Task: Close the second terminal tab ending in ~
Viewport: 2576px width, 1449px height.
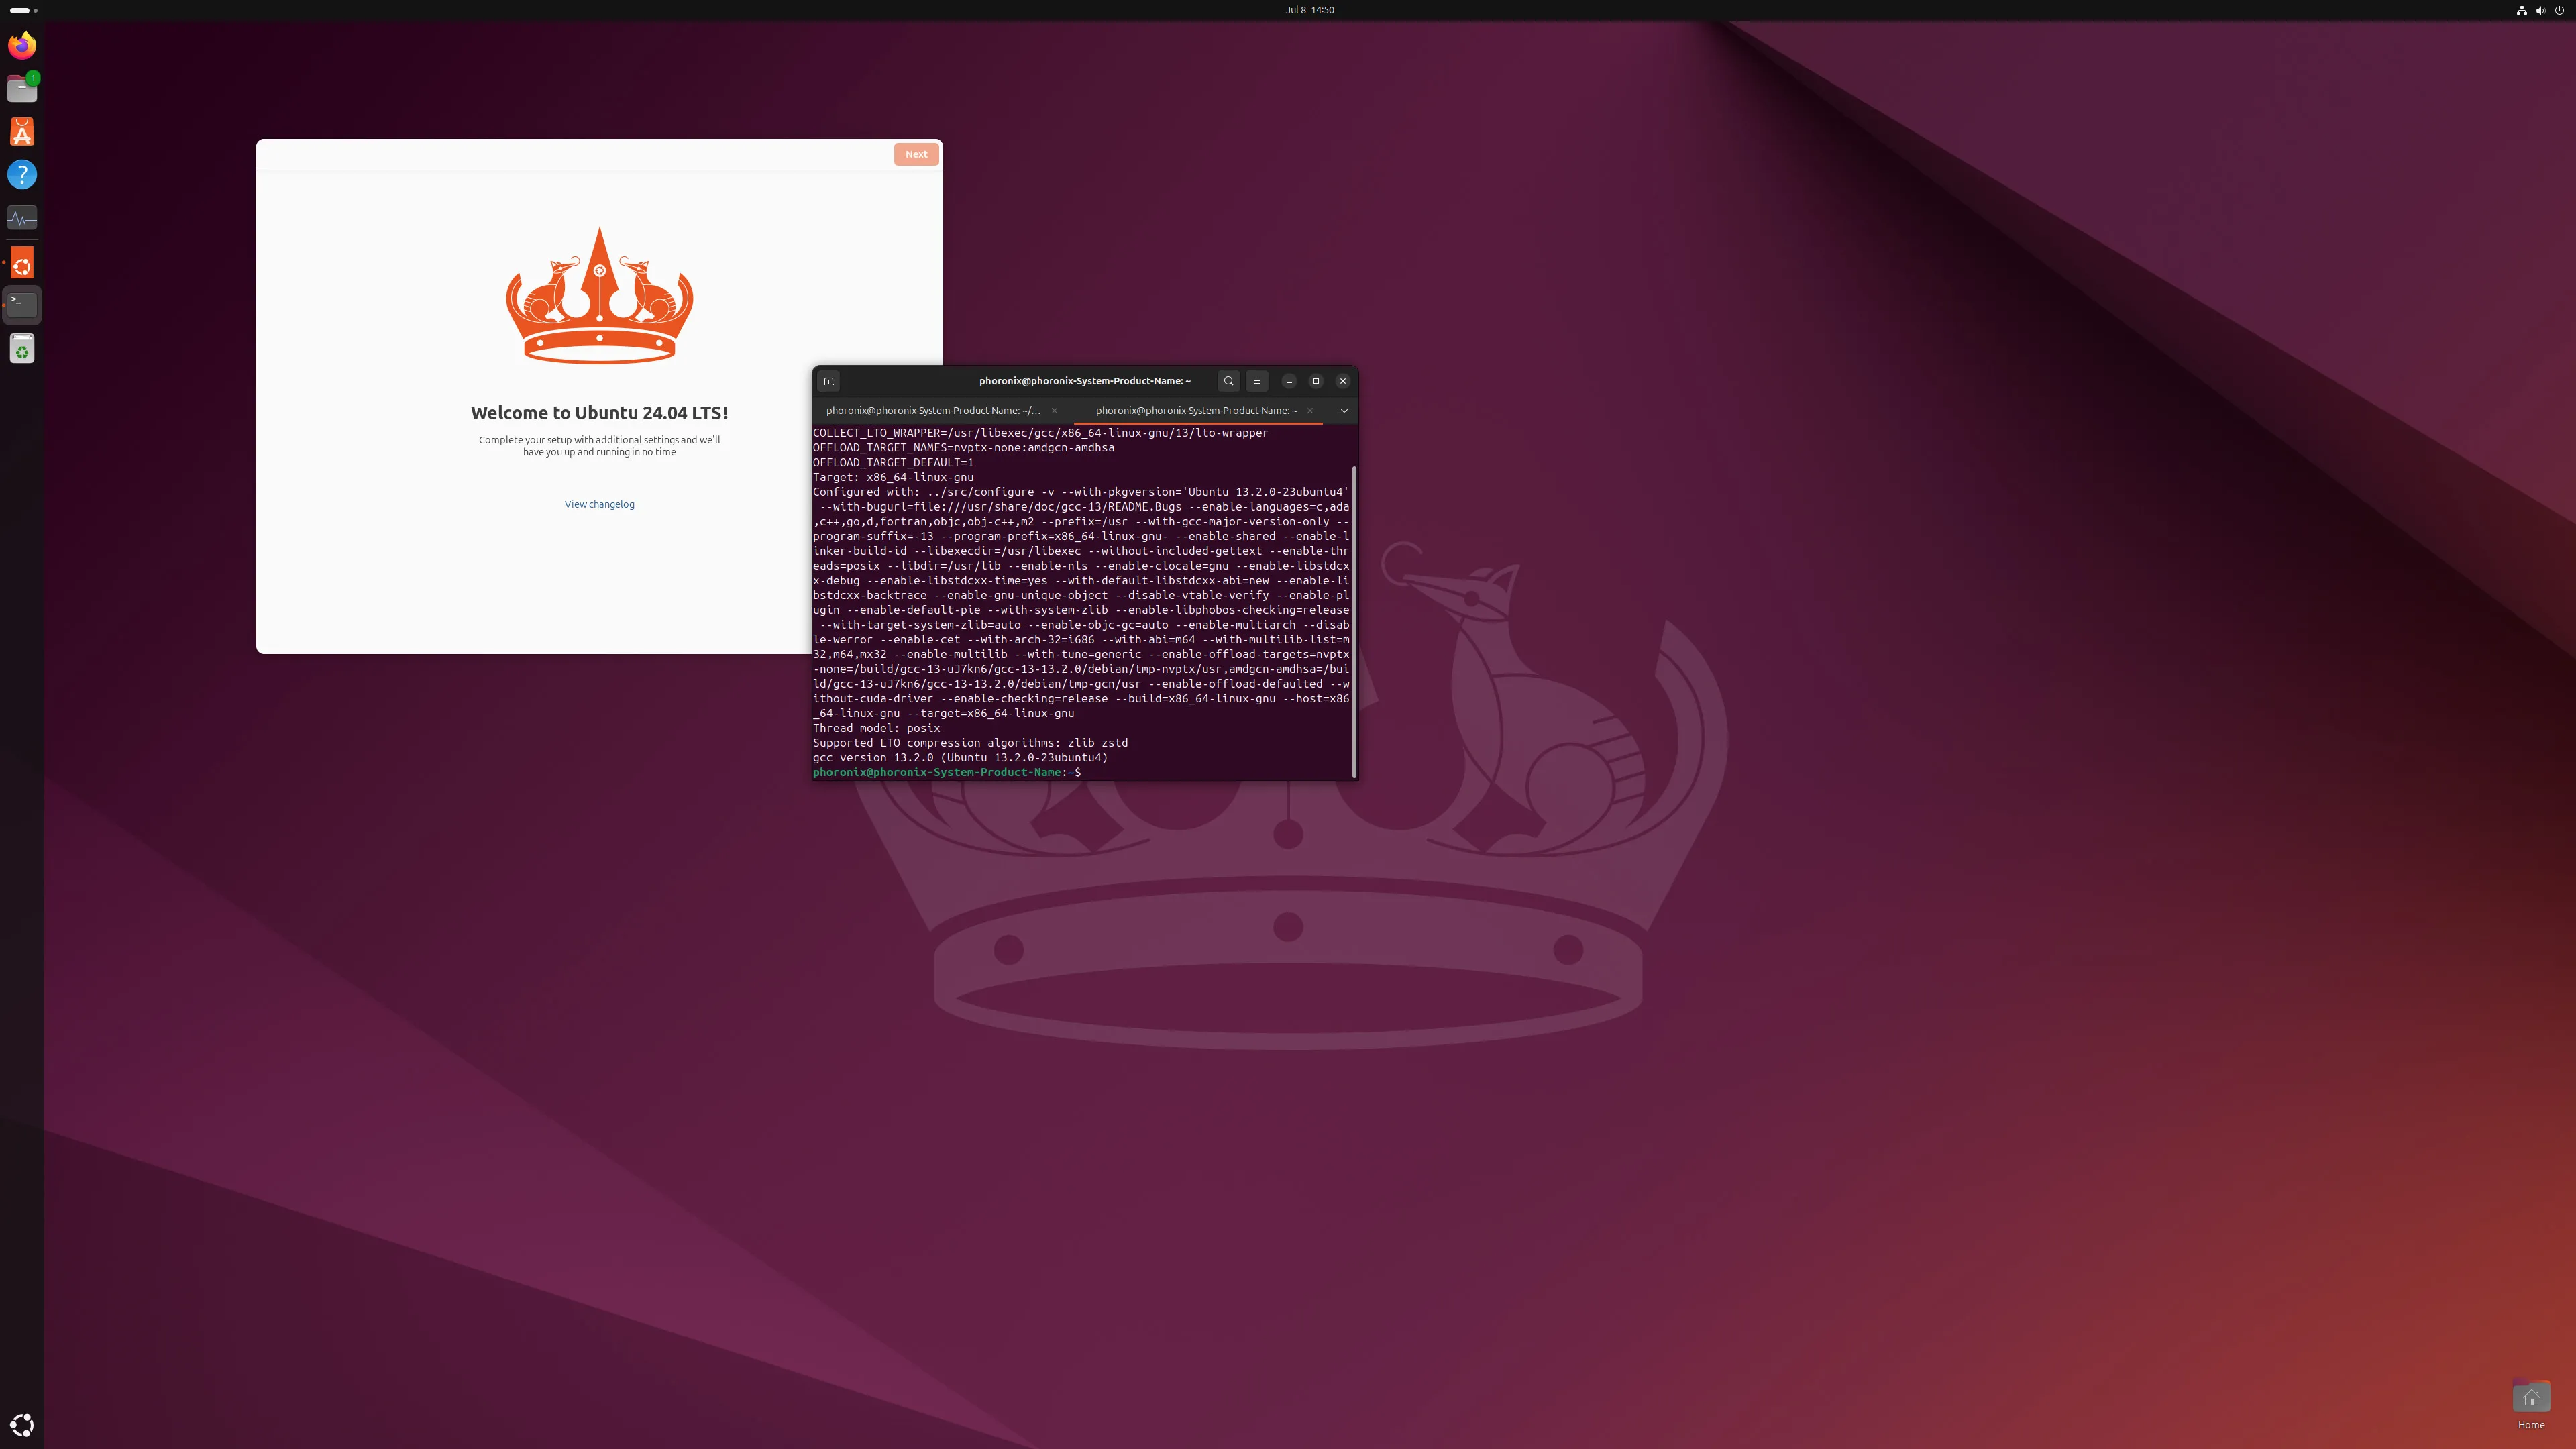Action: click(x=1309, y=411)
